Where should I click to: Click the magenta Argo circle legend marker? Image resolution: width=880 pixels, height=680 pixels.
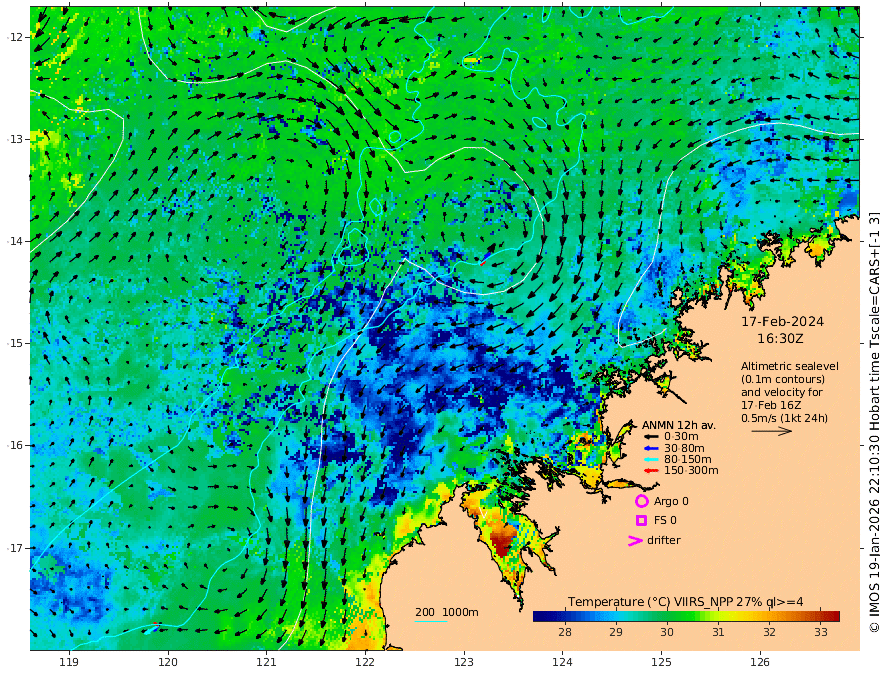641,501
